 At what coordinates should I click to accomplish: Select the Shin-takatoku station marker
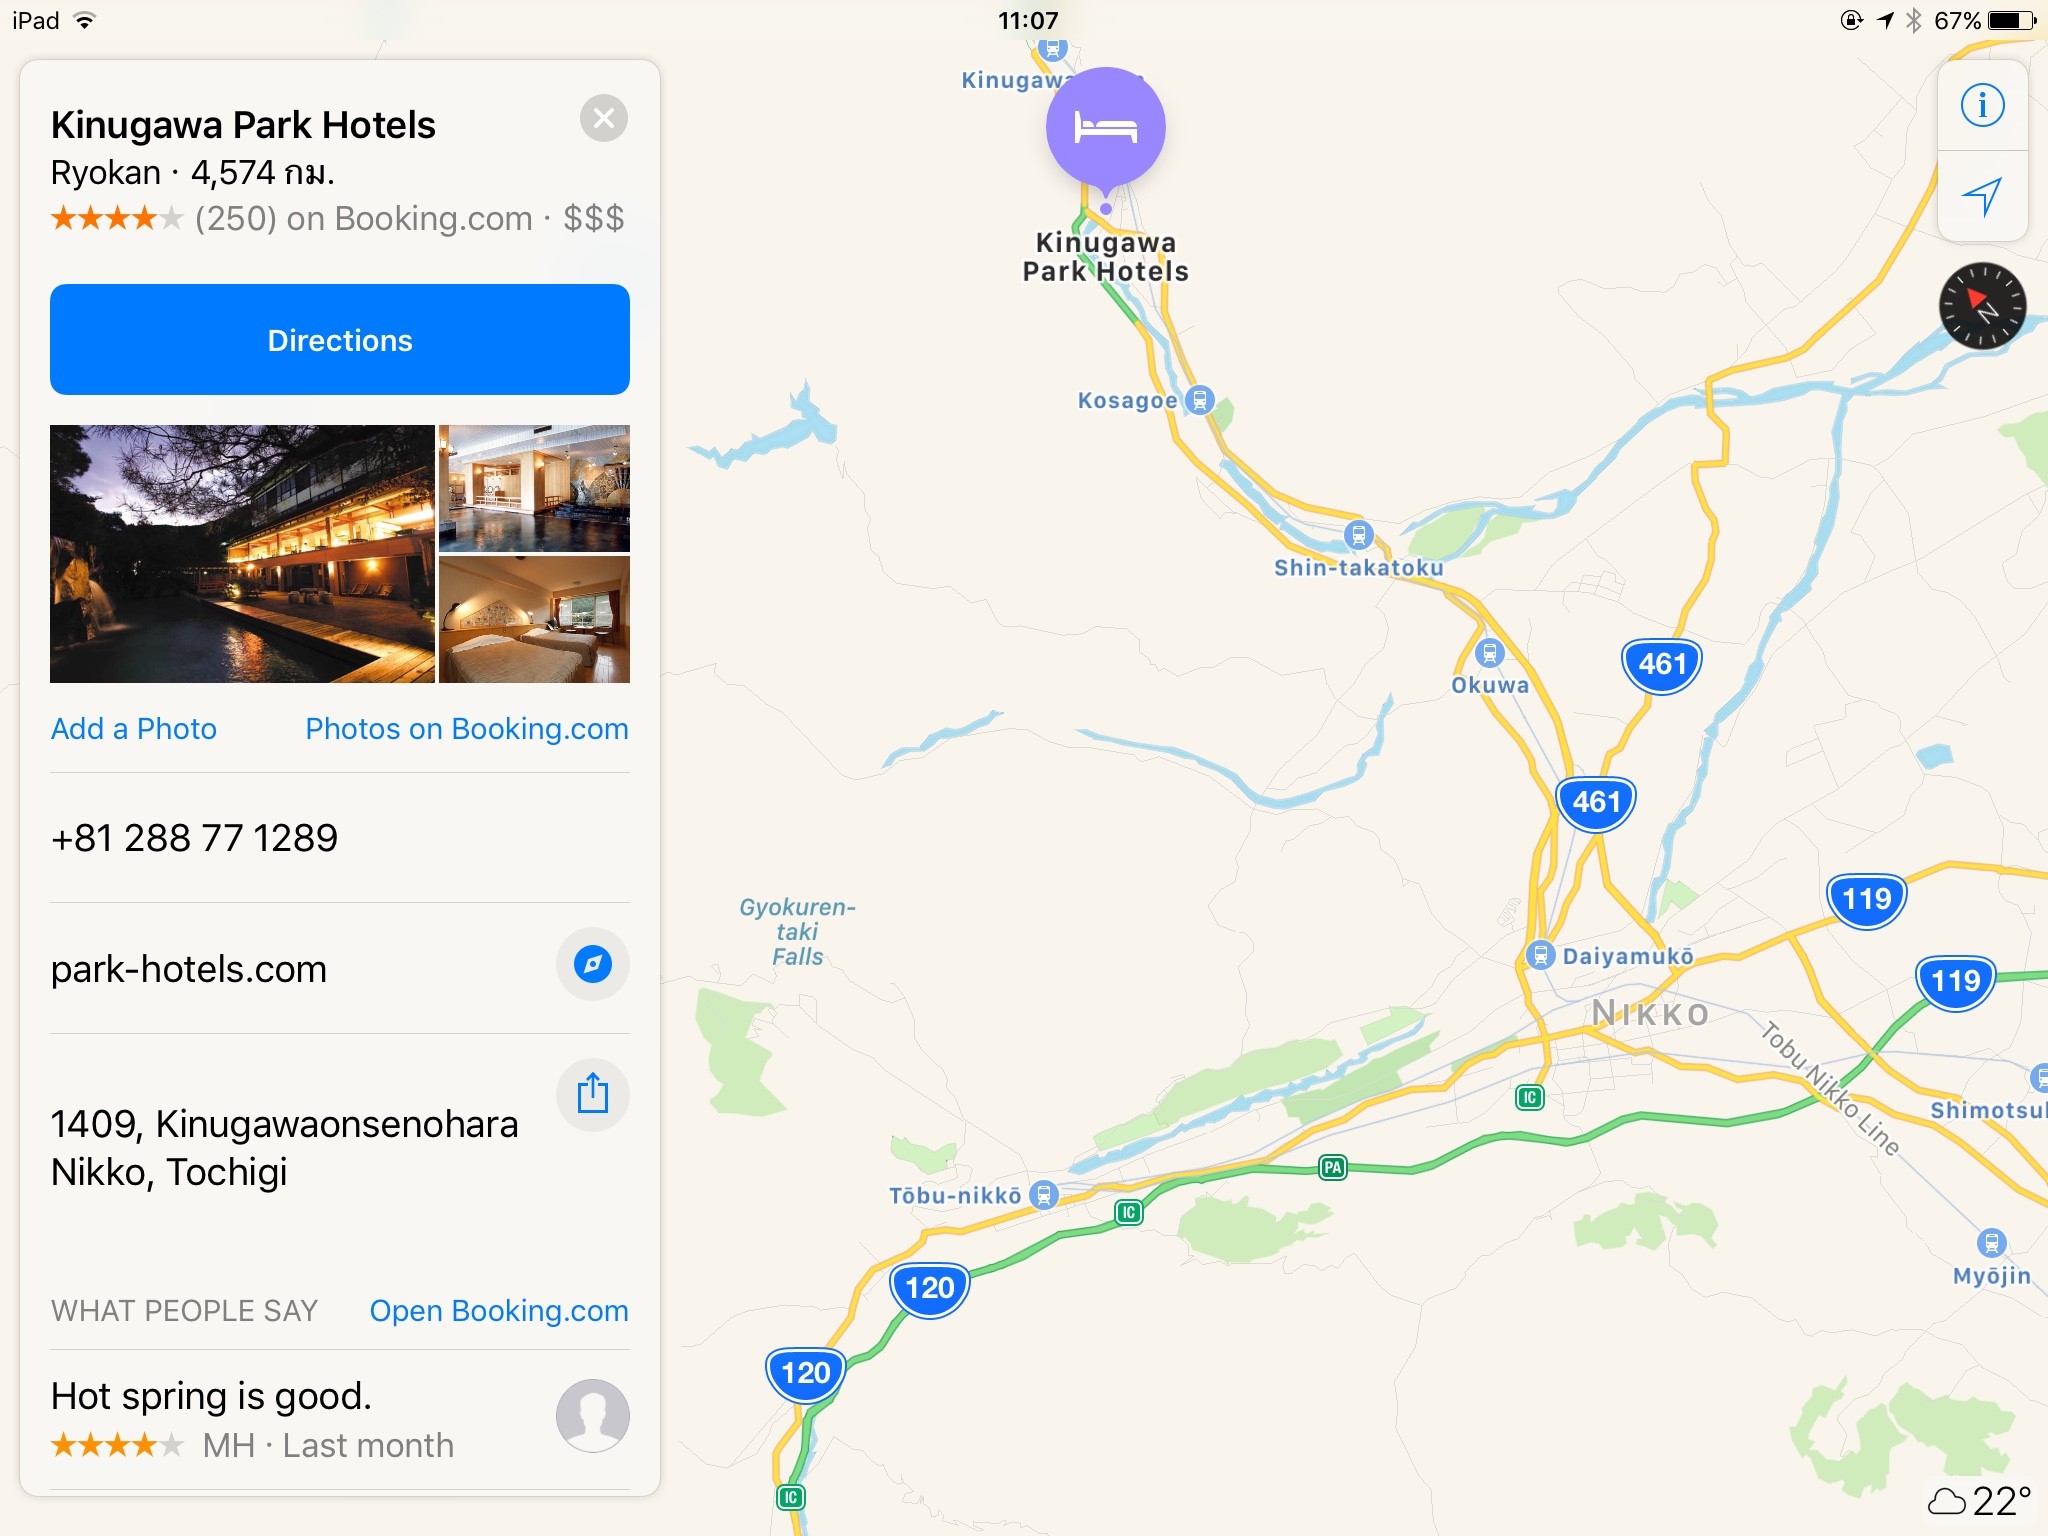tap(1358, 535)
